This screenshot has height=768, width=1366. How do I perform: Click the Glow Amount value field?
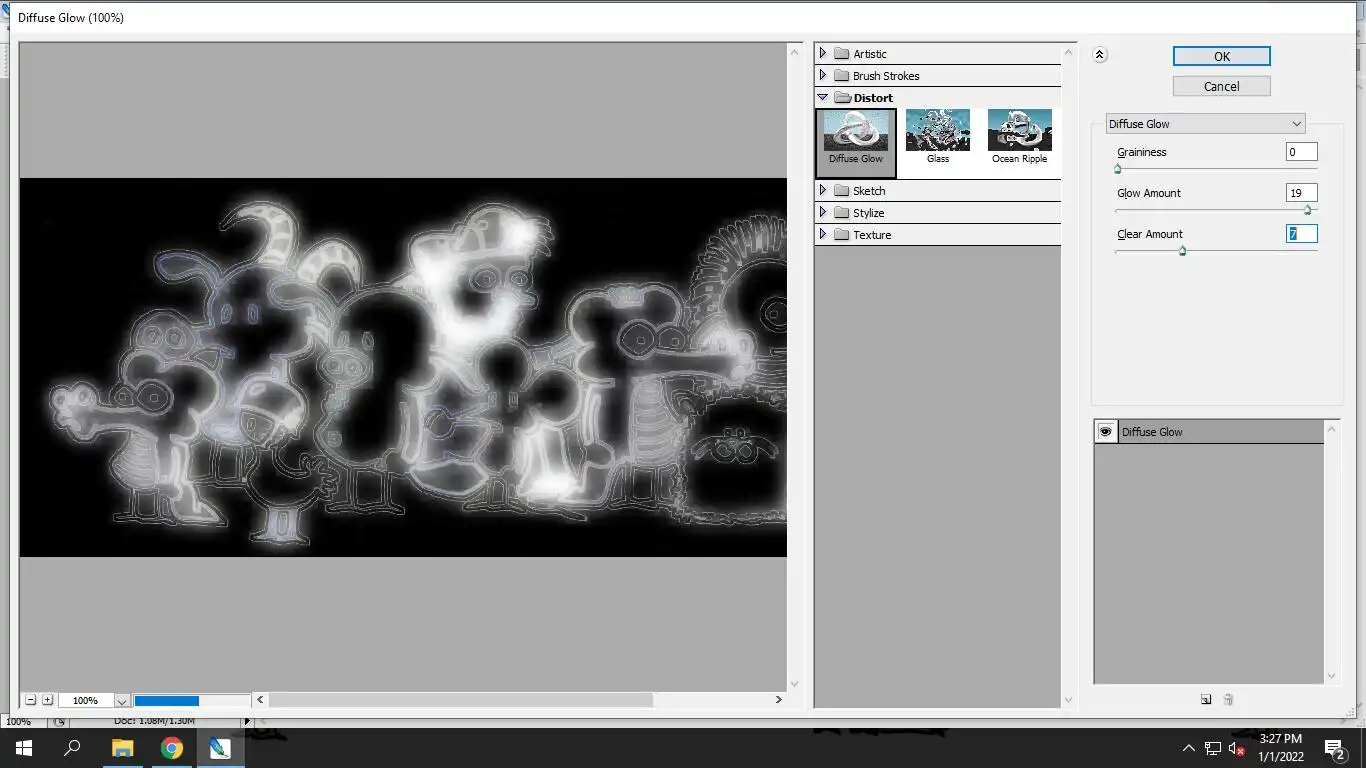point(1301,193)
